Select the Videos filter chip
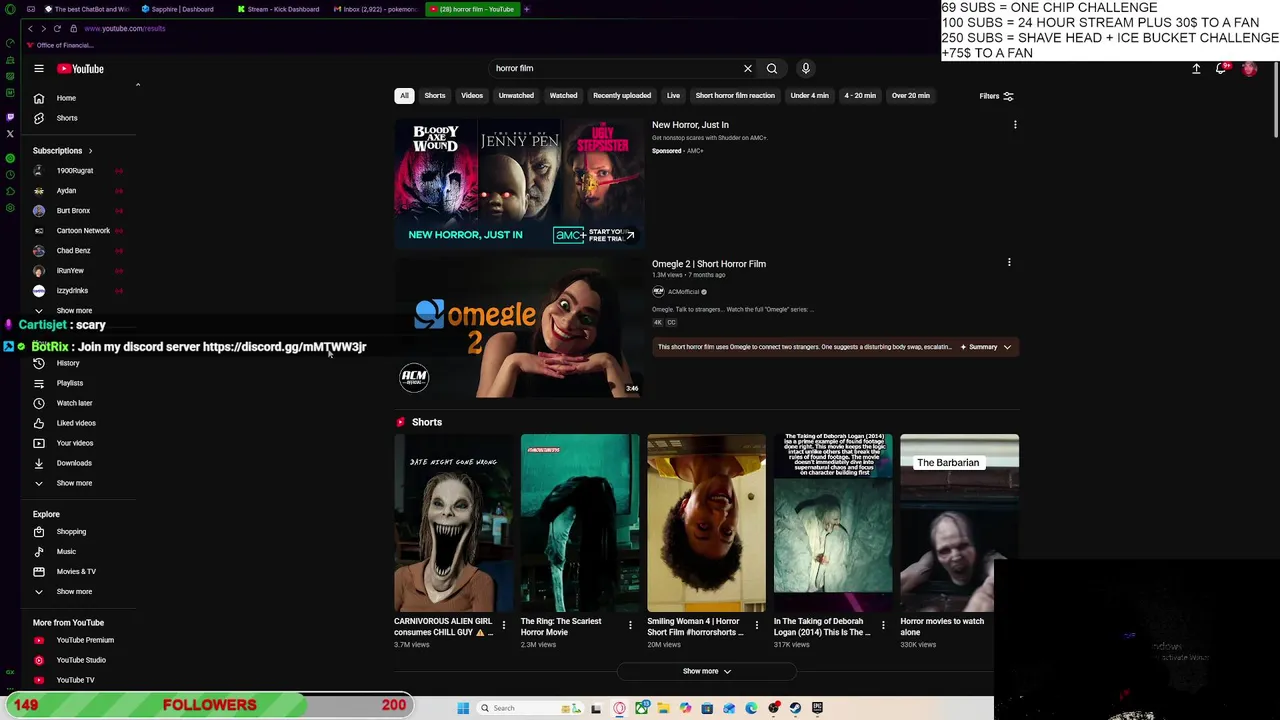 (x=471, y=96)
